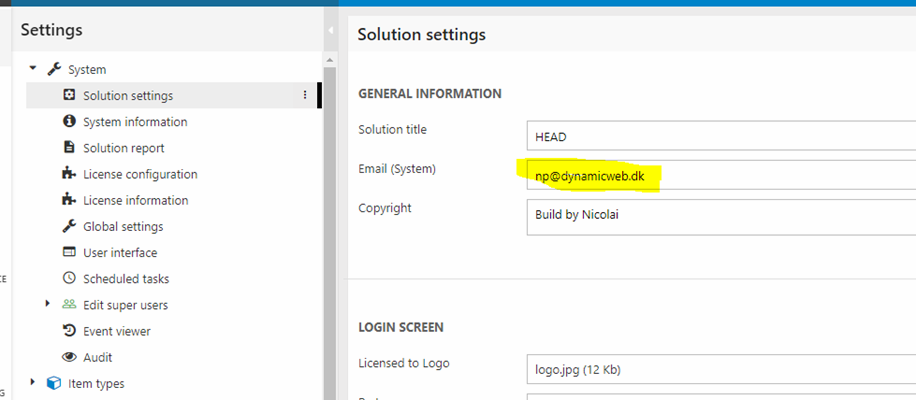Click the User interface window icon
The width and height of the screenshot is (916, 400).
69,252
